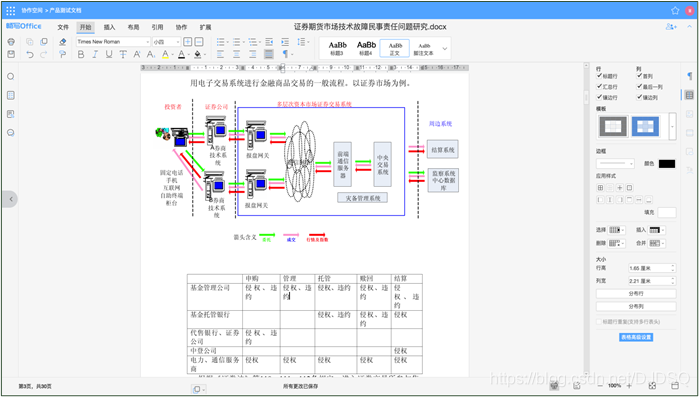Image resolution: width=699 pixels, height=397 pixels.
Task: Align text left
Action: point(221,54)
